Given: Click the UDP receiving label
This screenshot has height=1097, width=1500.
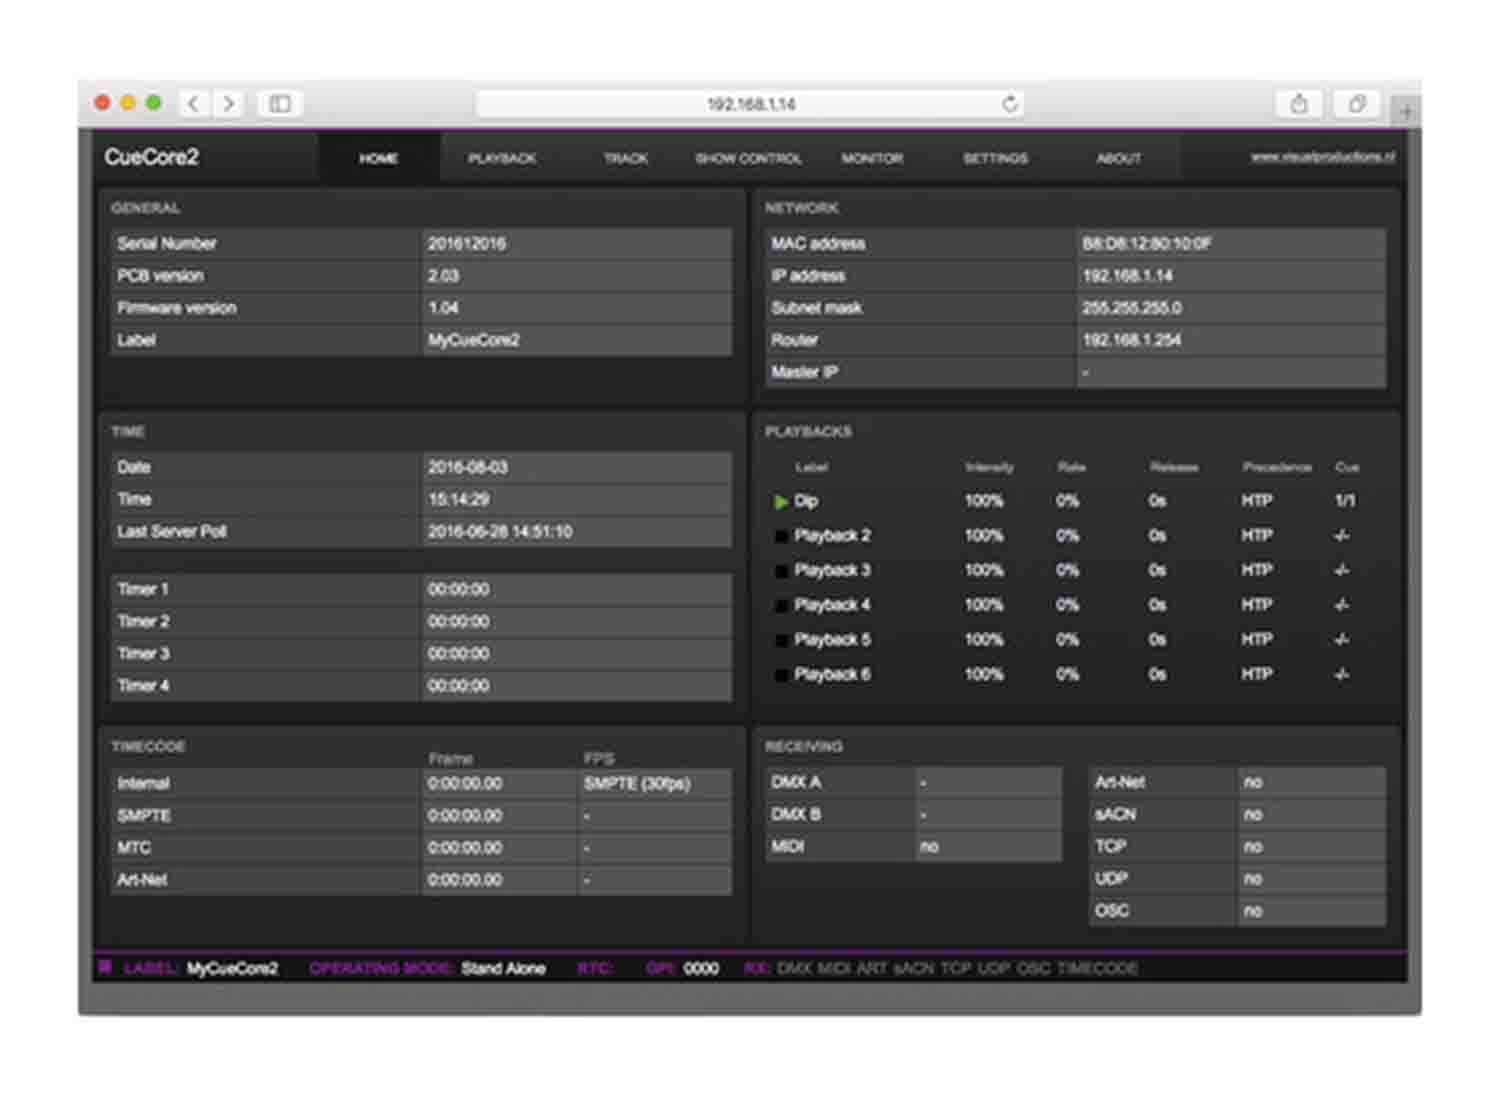Looking at the screenshot, I should [x=1111, y=878].
